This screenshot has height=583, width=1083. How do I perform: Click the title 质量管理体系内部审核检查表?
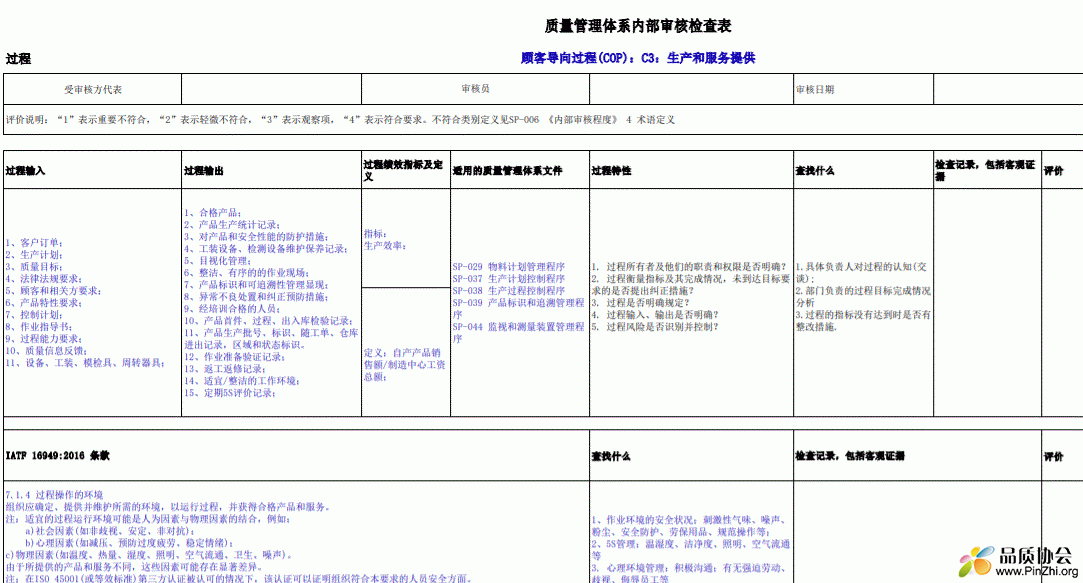(638, 26)
